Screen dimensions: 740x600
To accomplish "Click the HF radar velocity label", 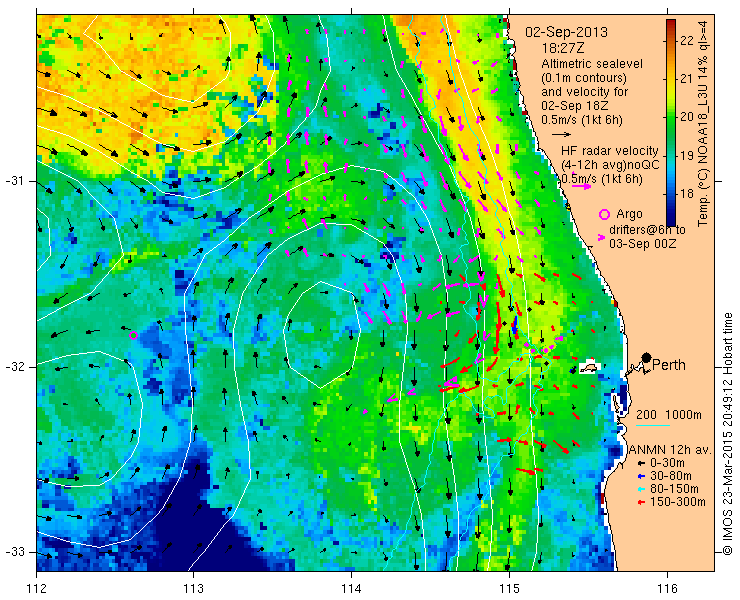I will coord(609,151).
